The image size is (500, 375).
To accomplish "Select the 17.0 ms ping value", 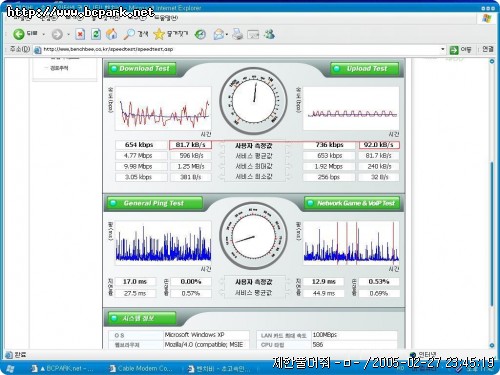I will 135,282.
